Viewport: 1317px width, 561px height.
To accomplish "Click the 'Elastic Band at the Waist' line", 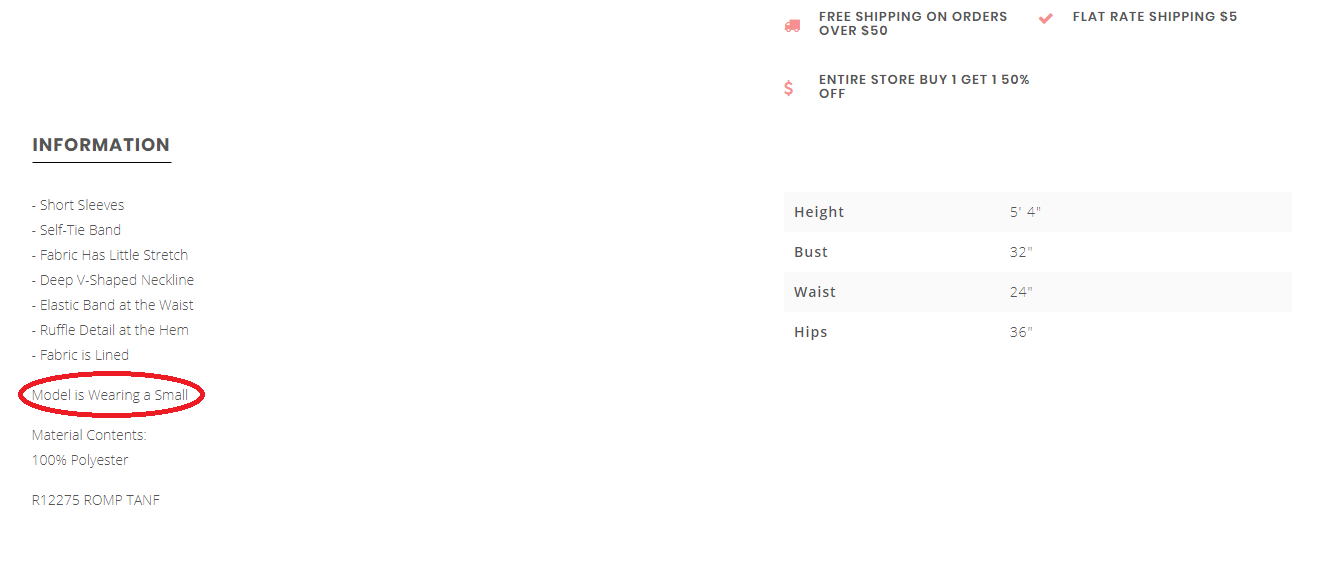I will (113, 305).
